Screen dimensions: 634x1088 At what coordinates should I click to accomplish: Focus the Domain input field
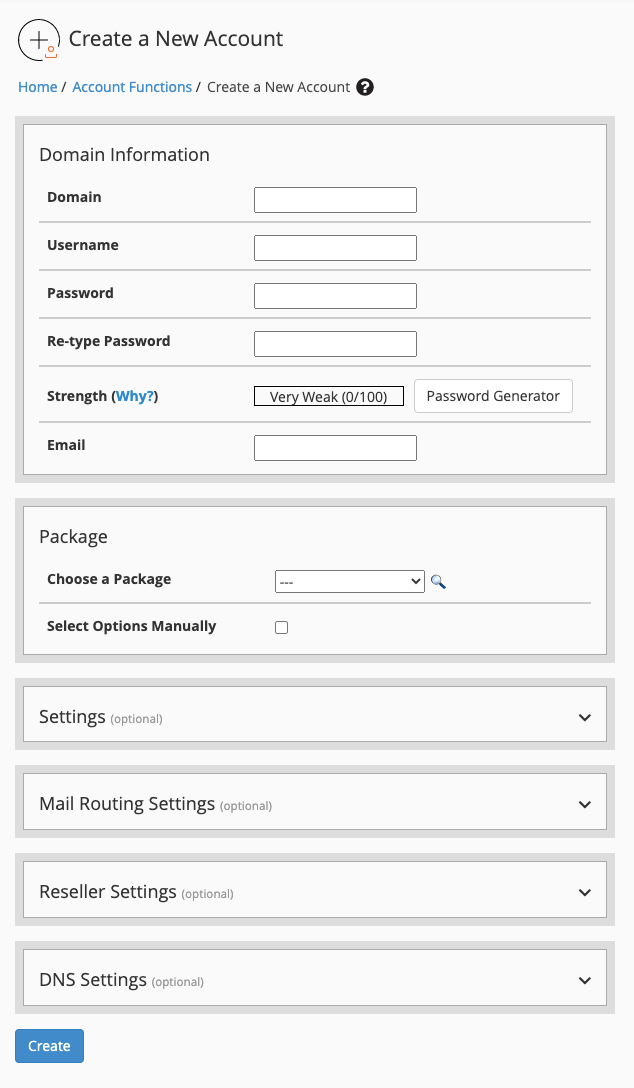point(336,200)
